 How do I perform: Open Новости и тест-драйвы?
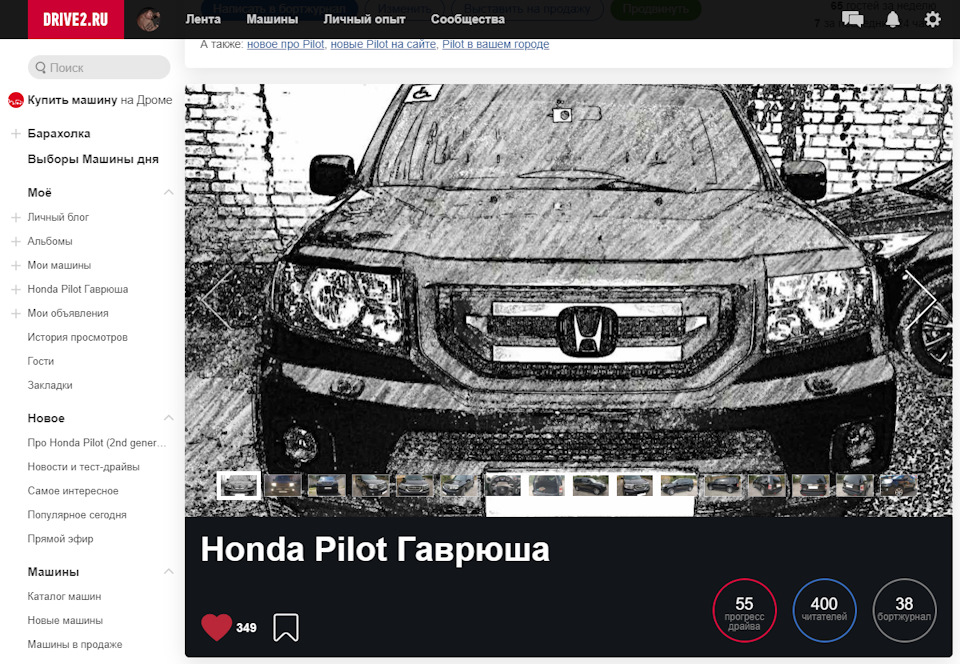pos(83,466)
